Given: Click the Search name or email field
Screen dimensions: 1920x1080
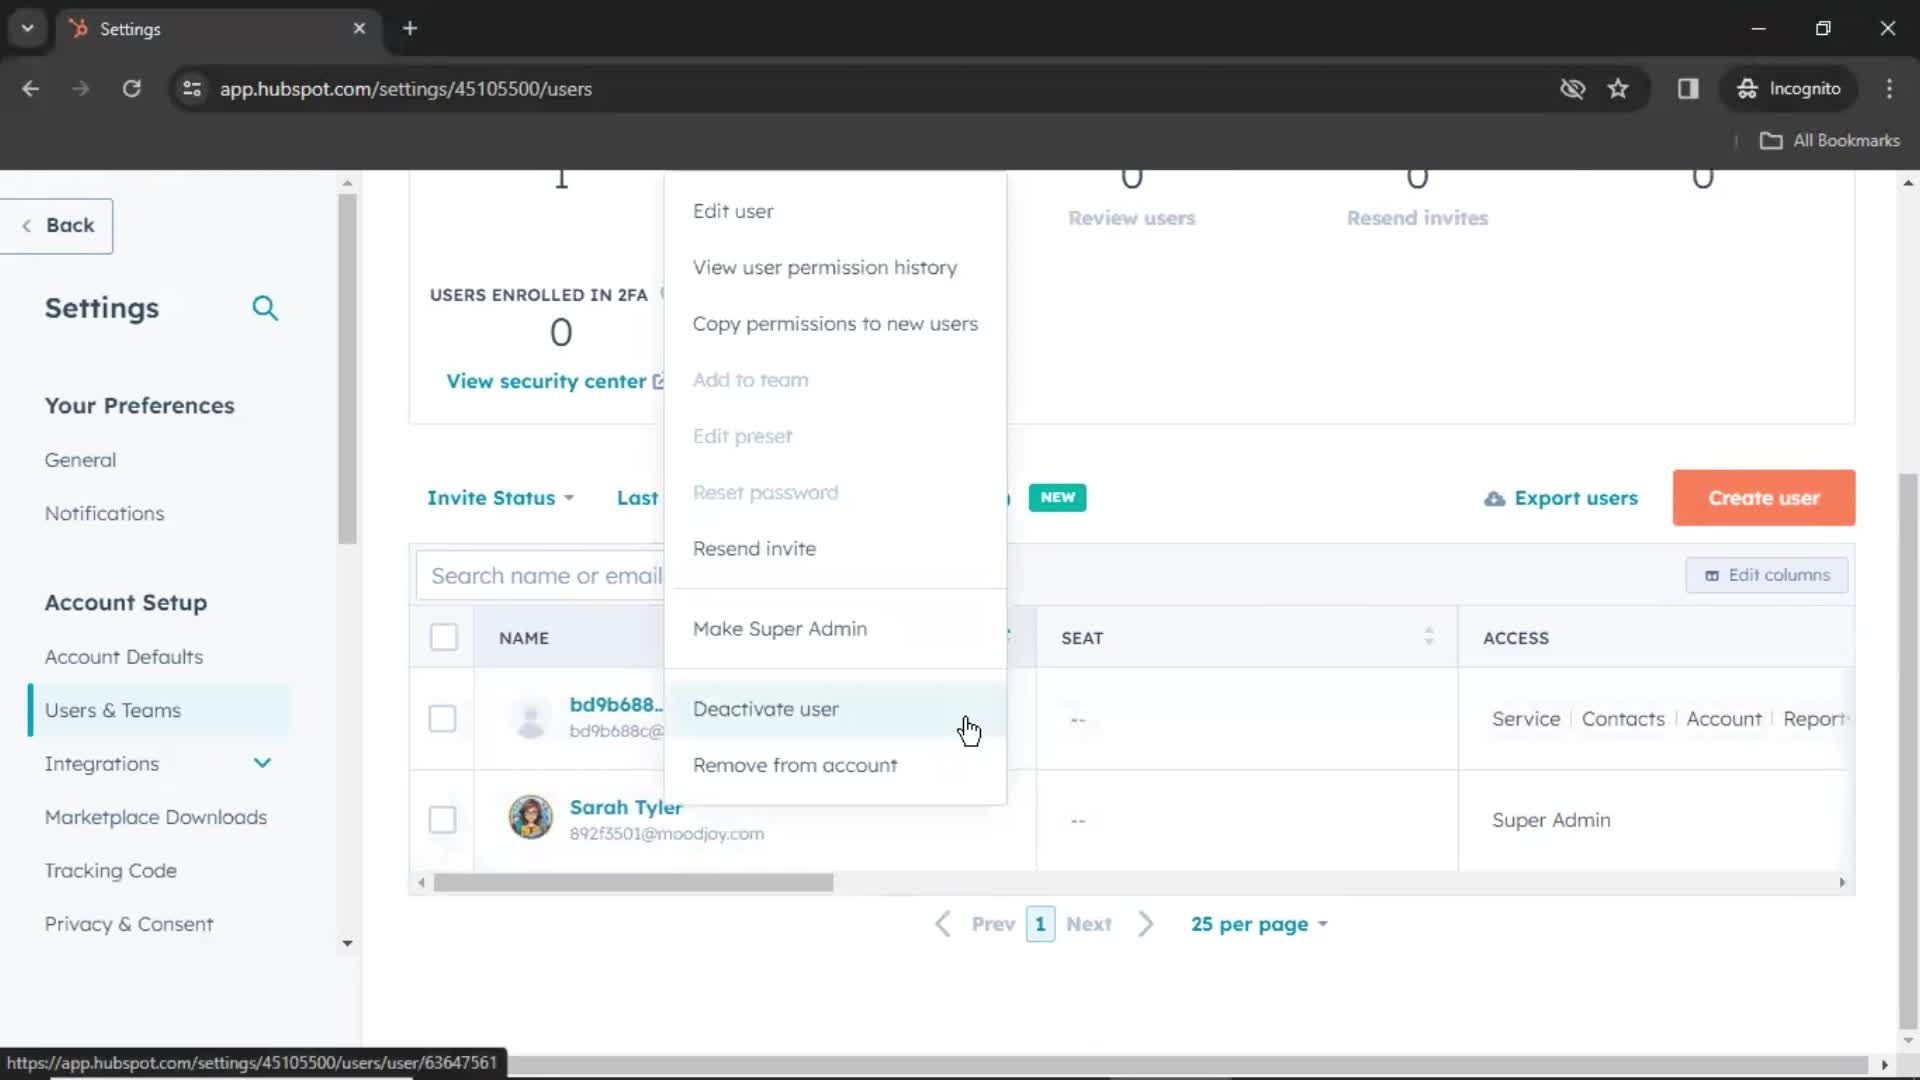Looking at the screenshot, I should tap(547, 575).
